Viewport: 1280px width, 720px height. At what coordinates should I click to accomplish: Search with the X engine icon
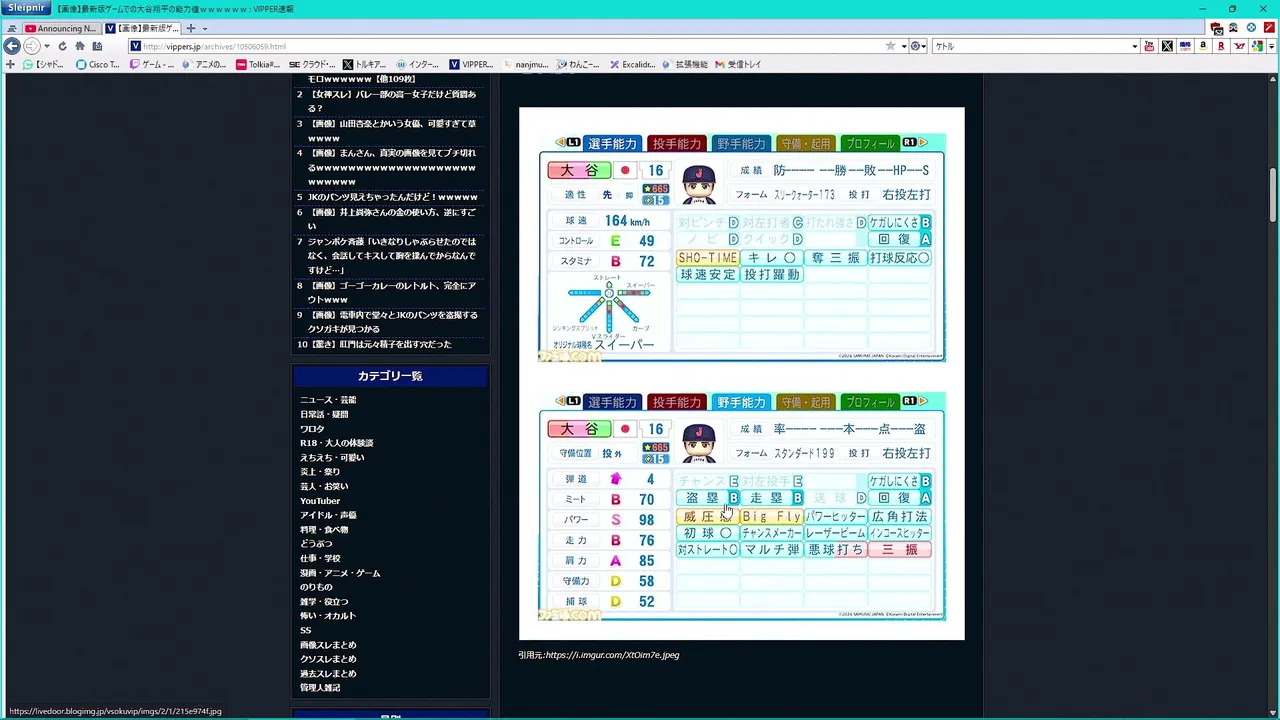(1167, 46)
